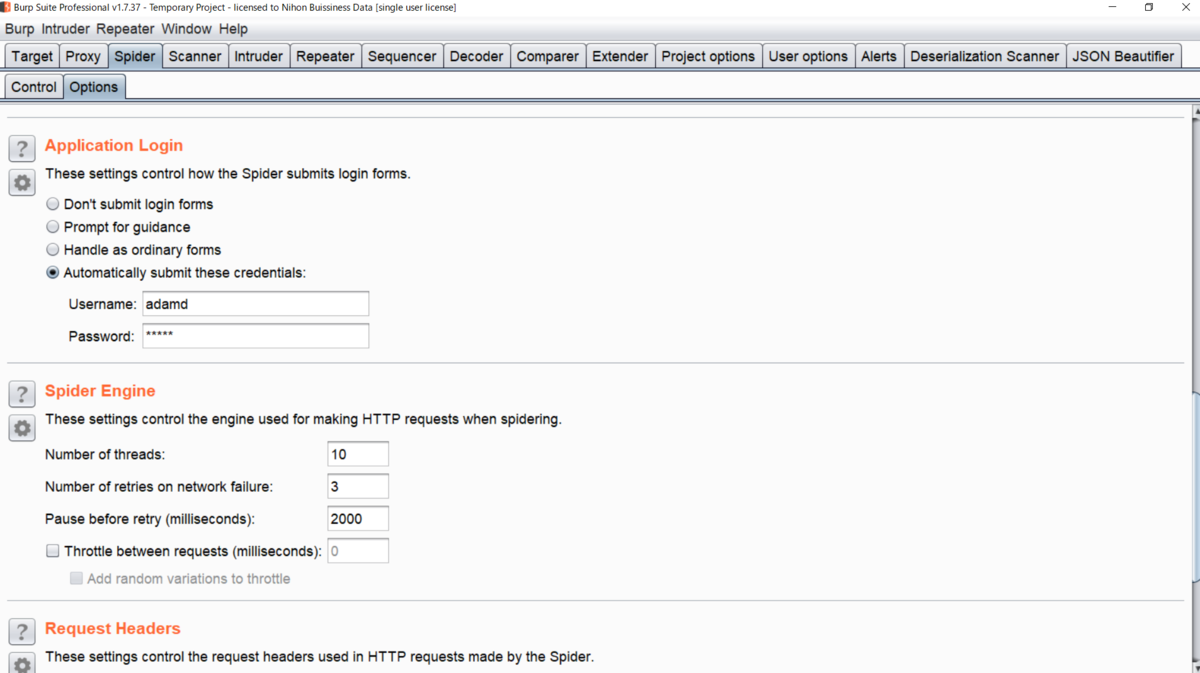This screenshot has width=1200, height=673.
Task: Click the Password input field
Action: tap(256, 335)
